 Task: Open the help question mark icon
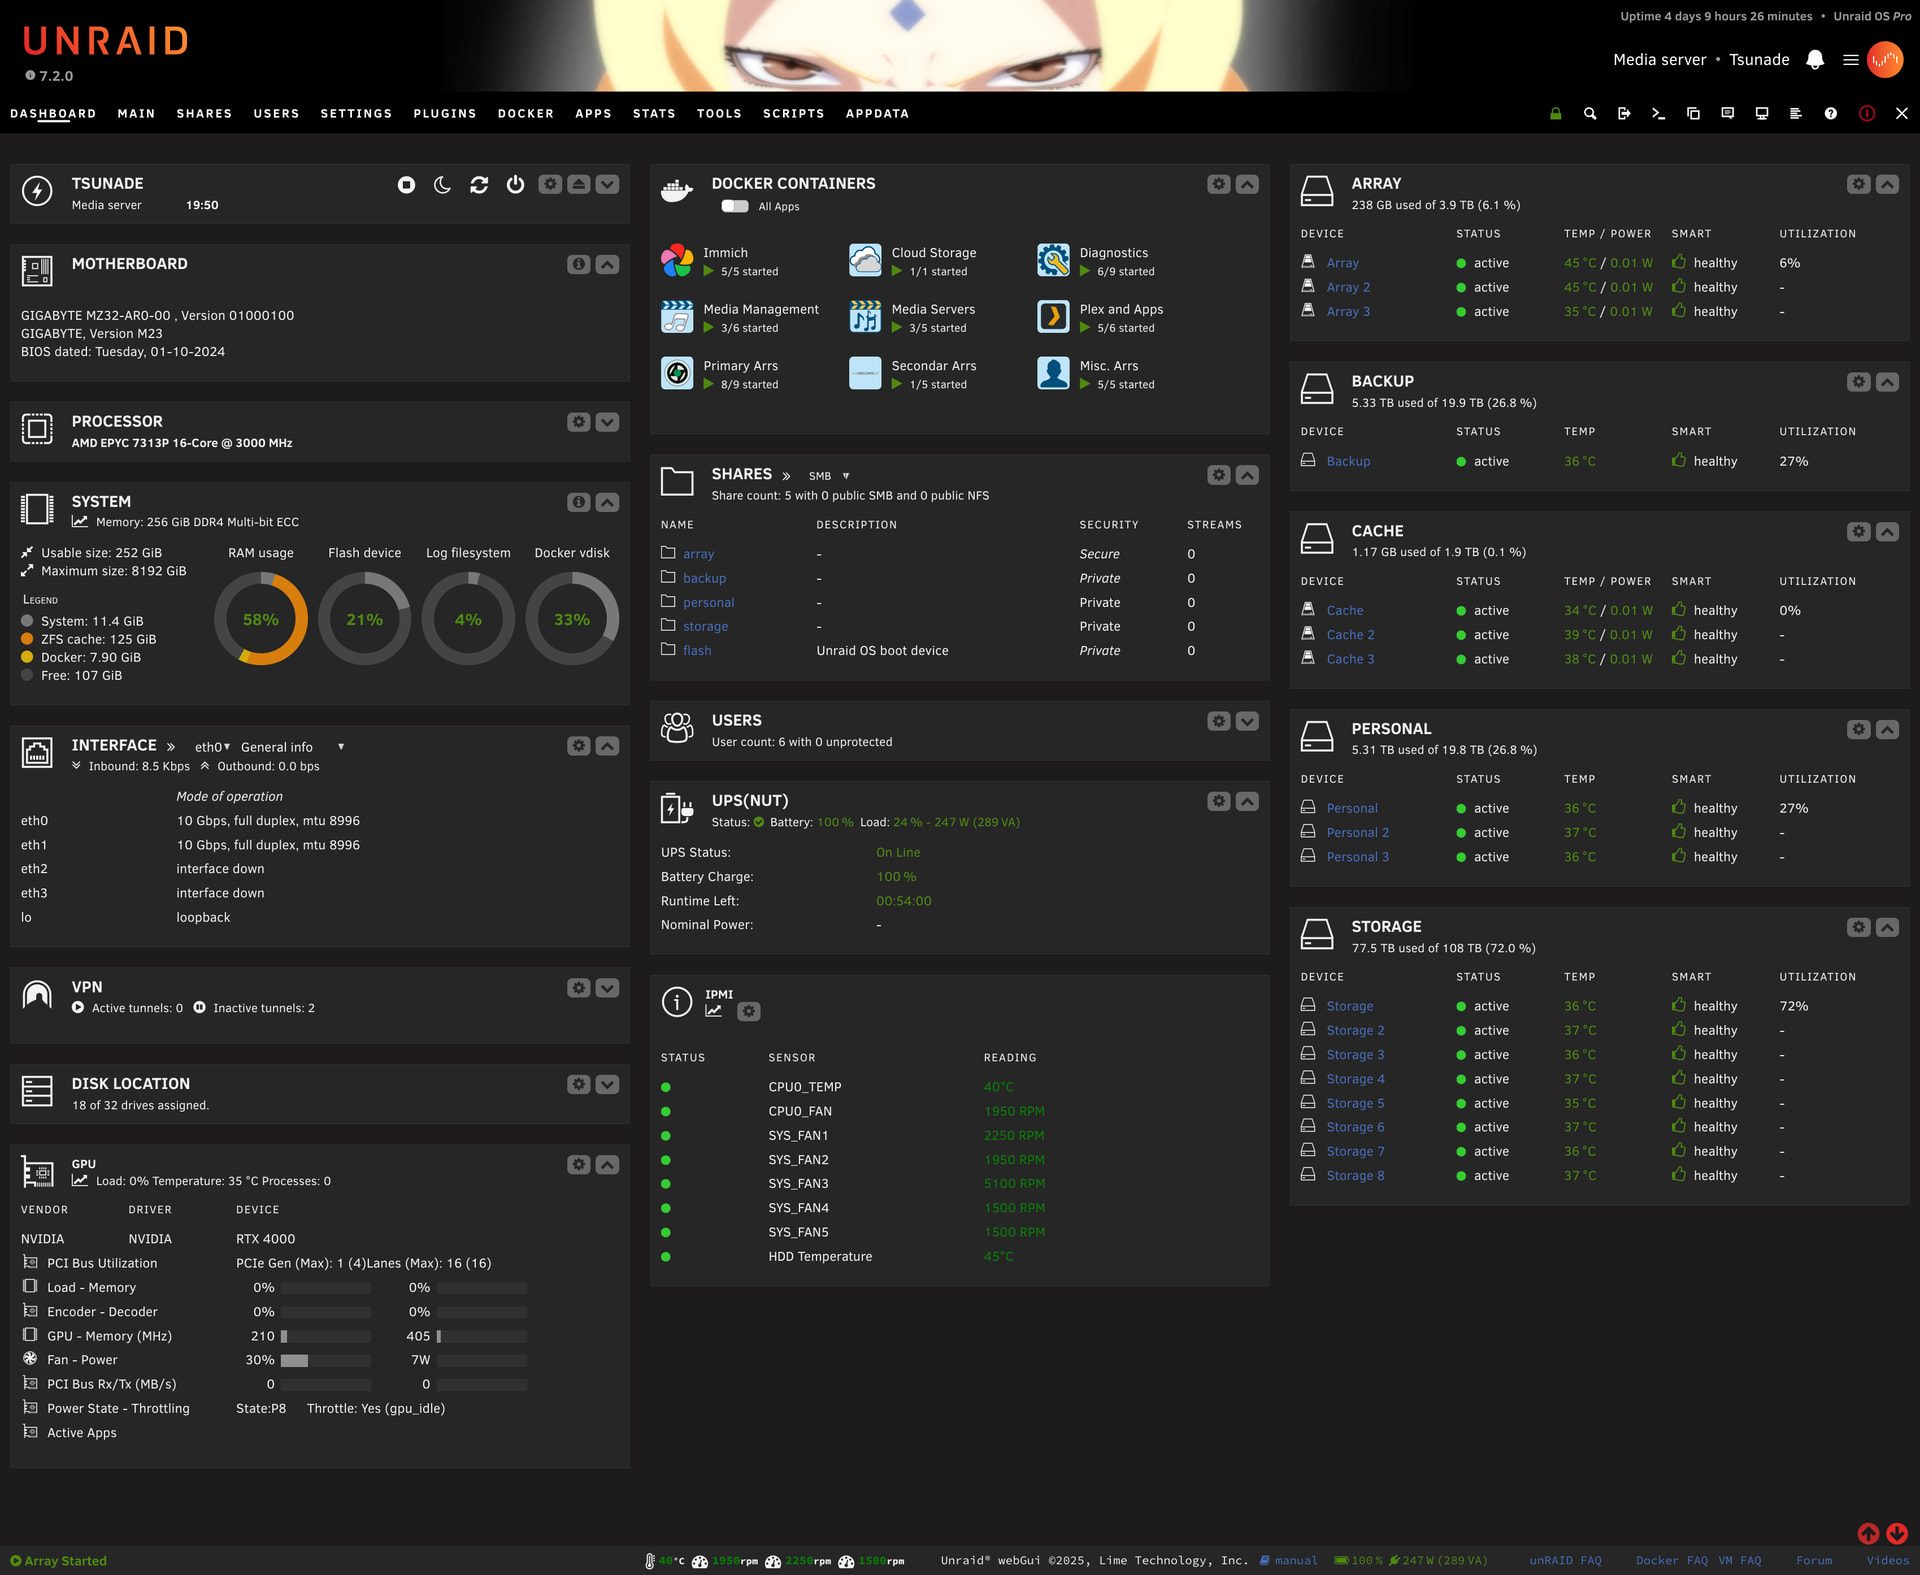[1830, 114]
